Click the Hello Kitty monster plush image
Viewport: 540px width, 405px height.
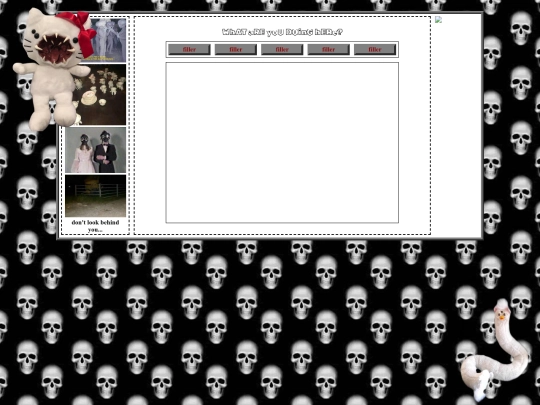point(53,69)
